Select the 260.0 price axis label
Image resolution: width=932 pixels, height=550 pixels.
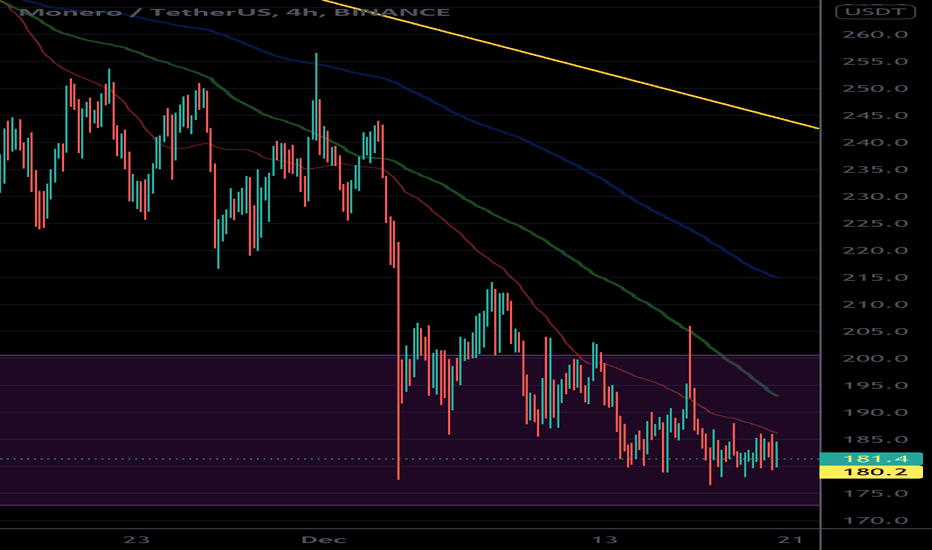point(875,34)
